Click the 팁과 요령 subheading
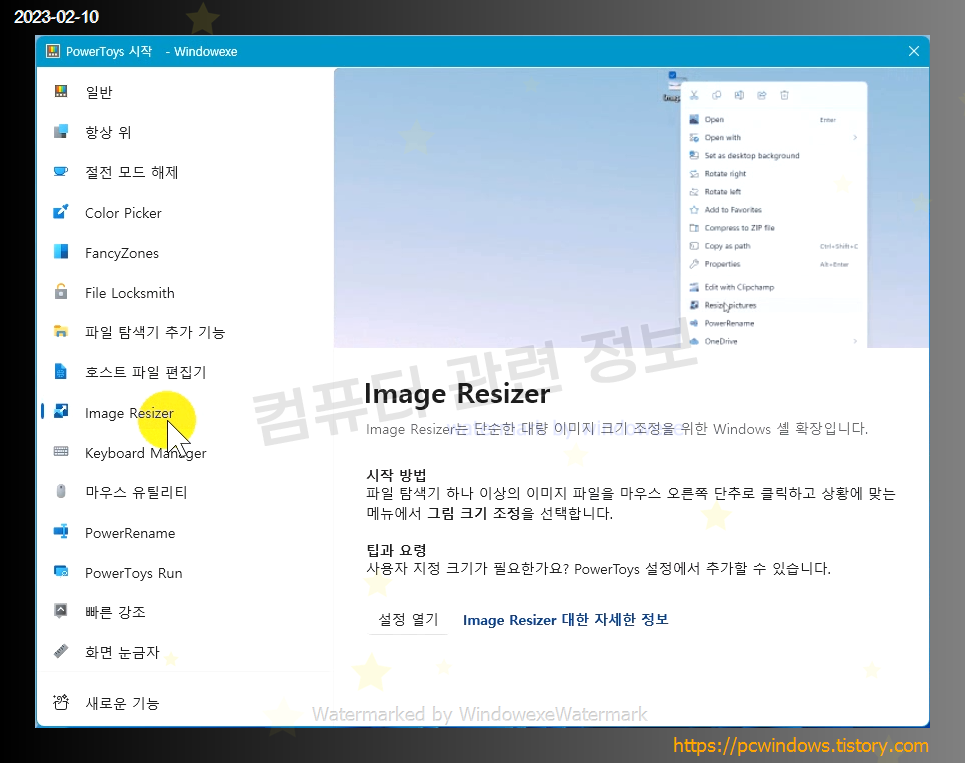 (396, 550)
